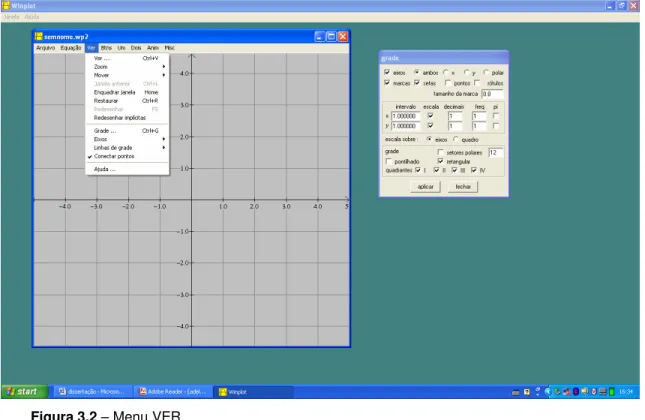The height and width of the screenshot is (420, 645).
Task: Open the Um menu
Action: click(x=121, y=48)
